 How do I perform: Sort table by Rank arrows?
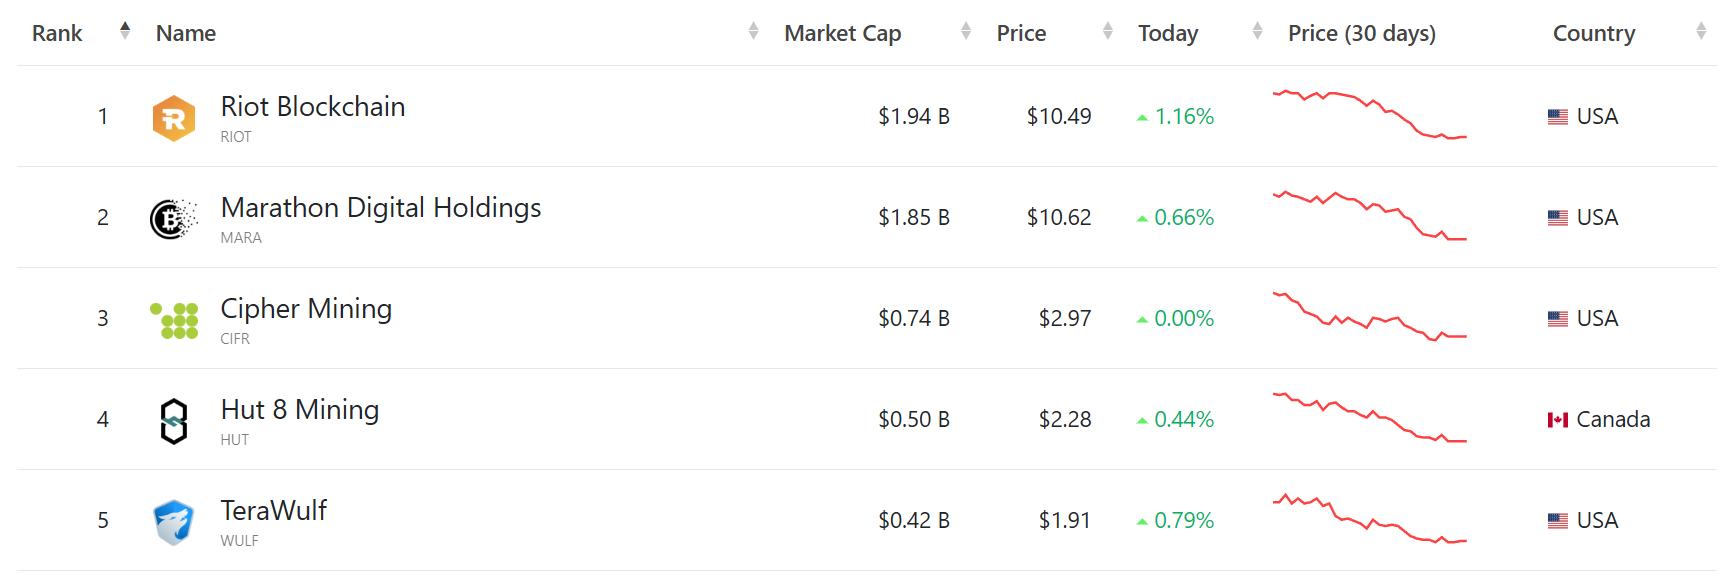coord(125,31)
